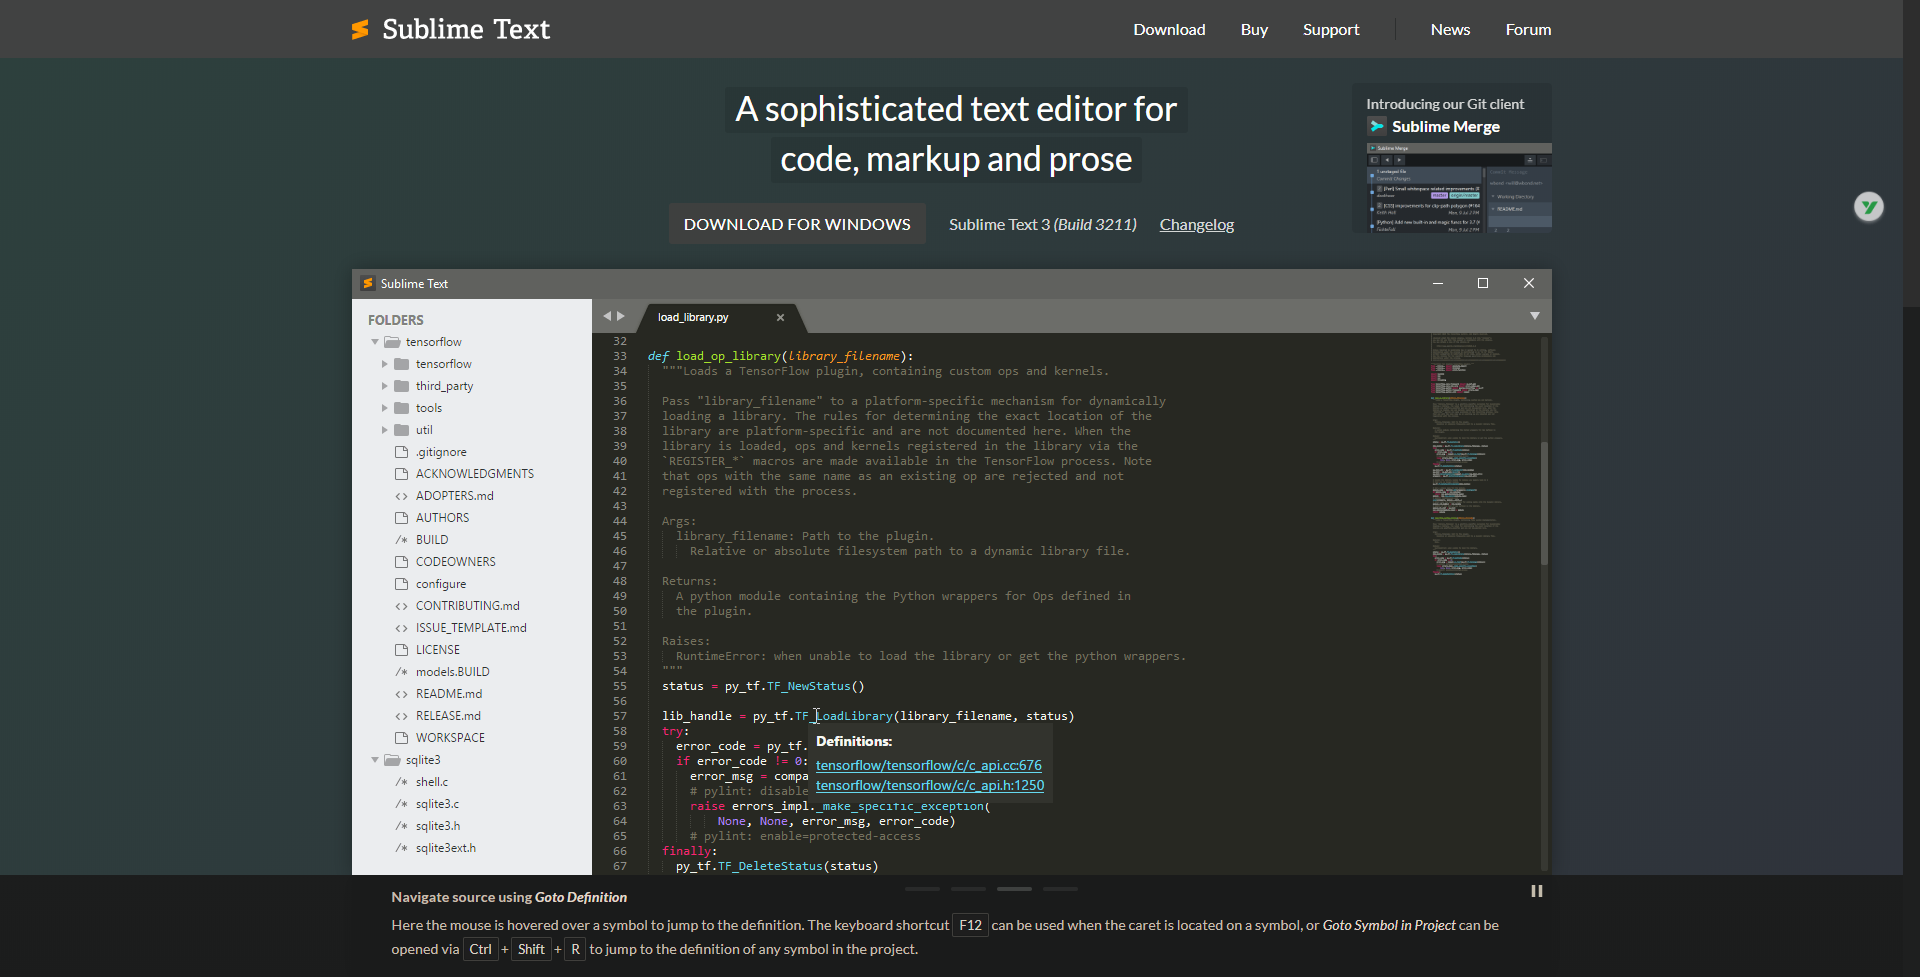Click the Sublime Merge logo icon
The height and width of the screenshot is (977, 1920).
(x=1377, y=127)
